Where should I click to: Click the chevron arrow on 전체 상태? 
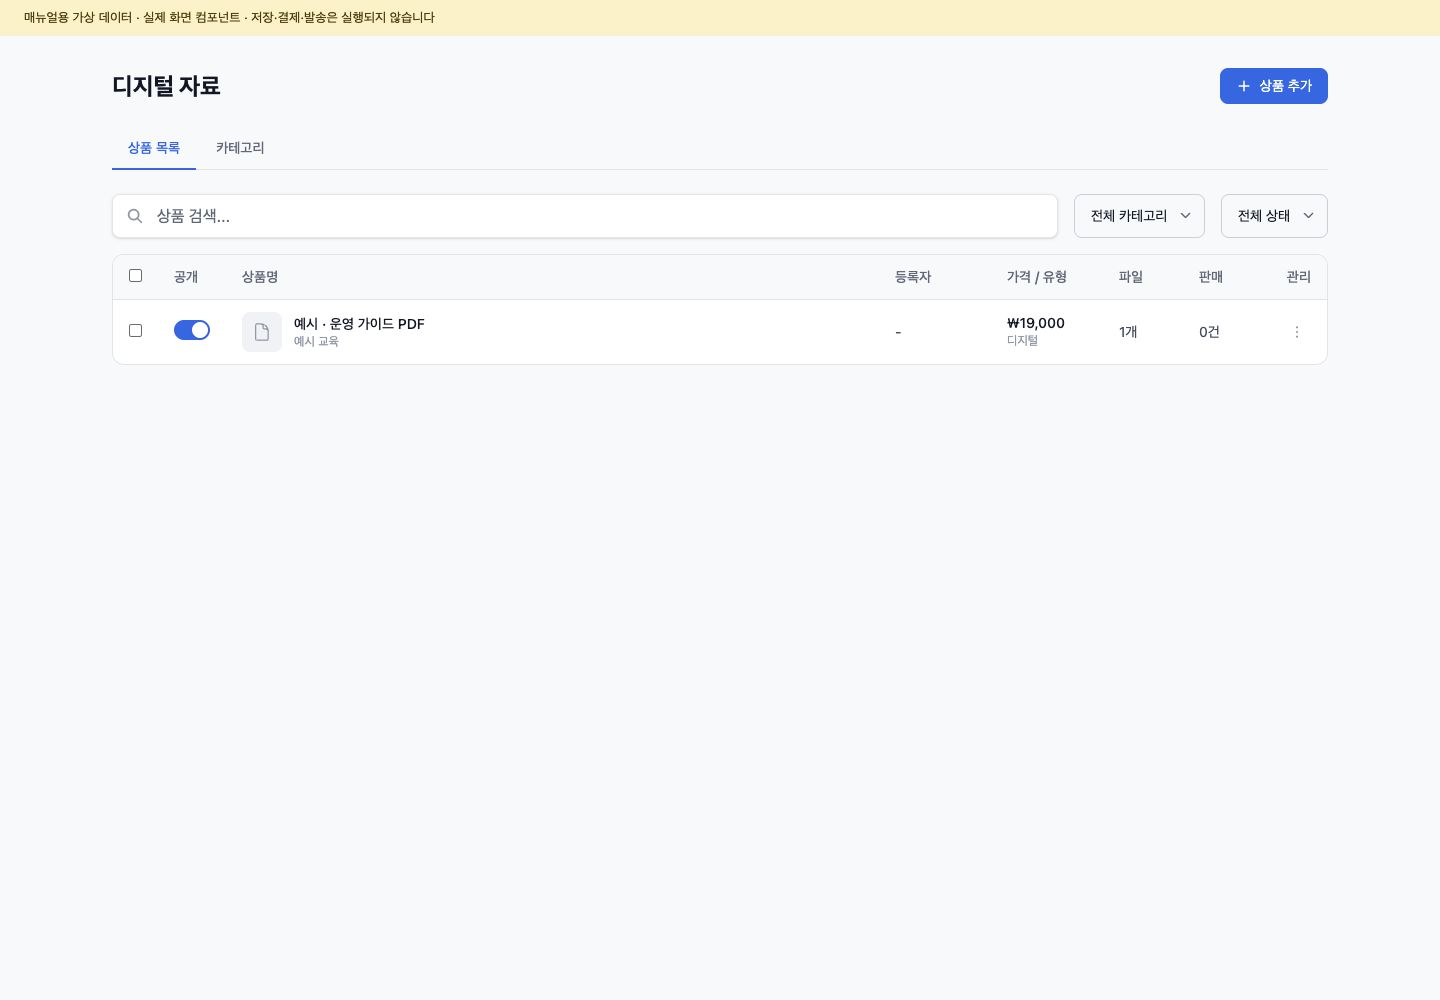(1308, 216)
